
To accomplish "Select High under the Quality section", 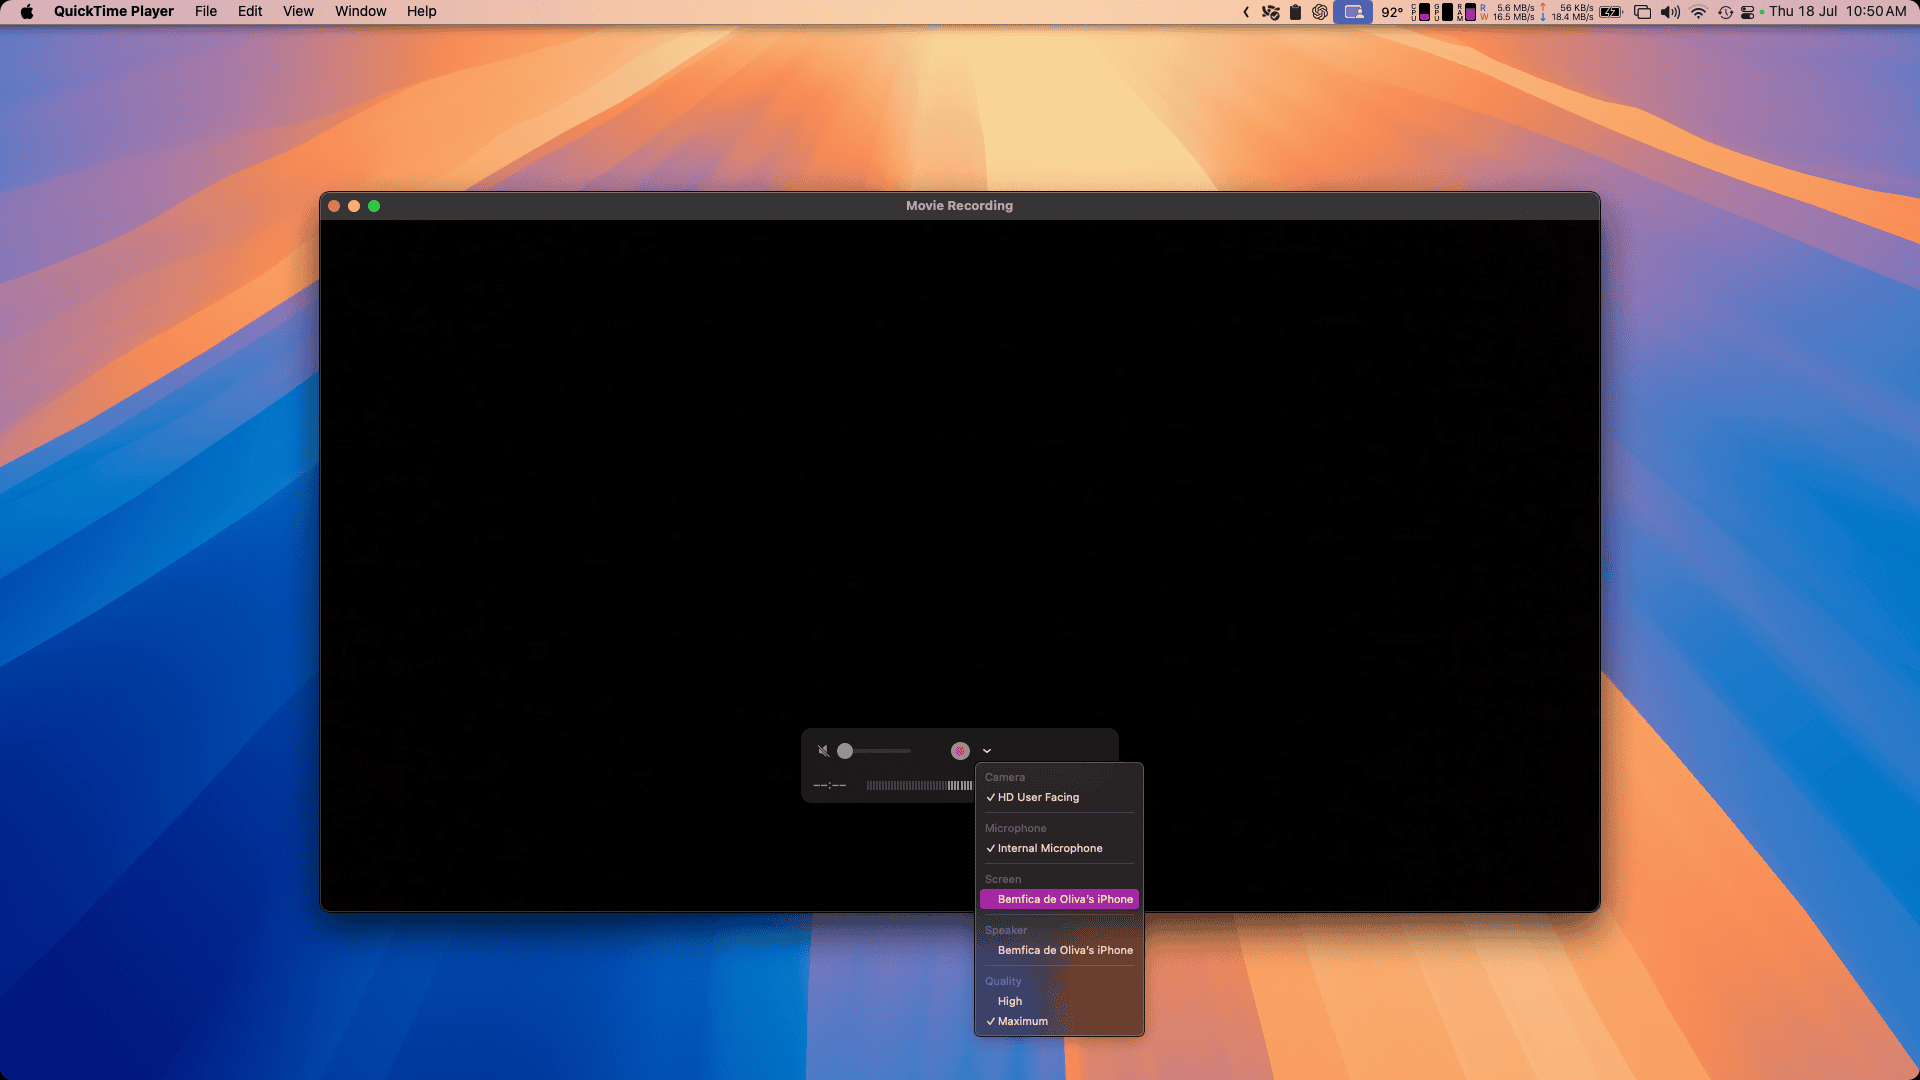I will (x=1010, y=1001).
